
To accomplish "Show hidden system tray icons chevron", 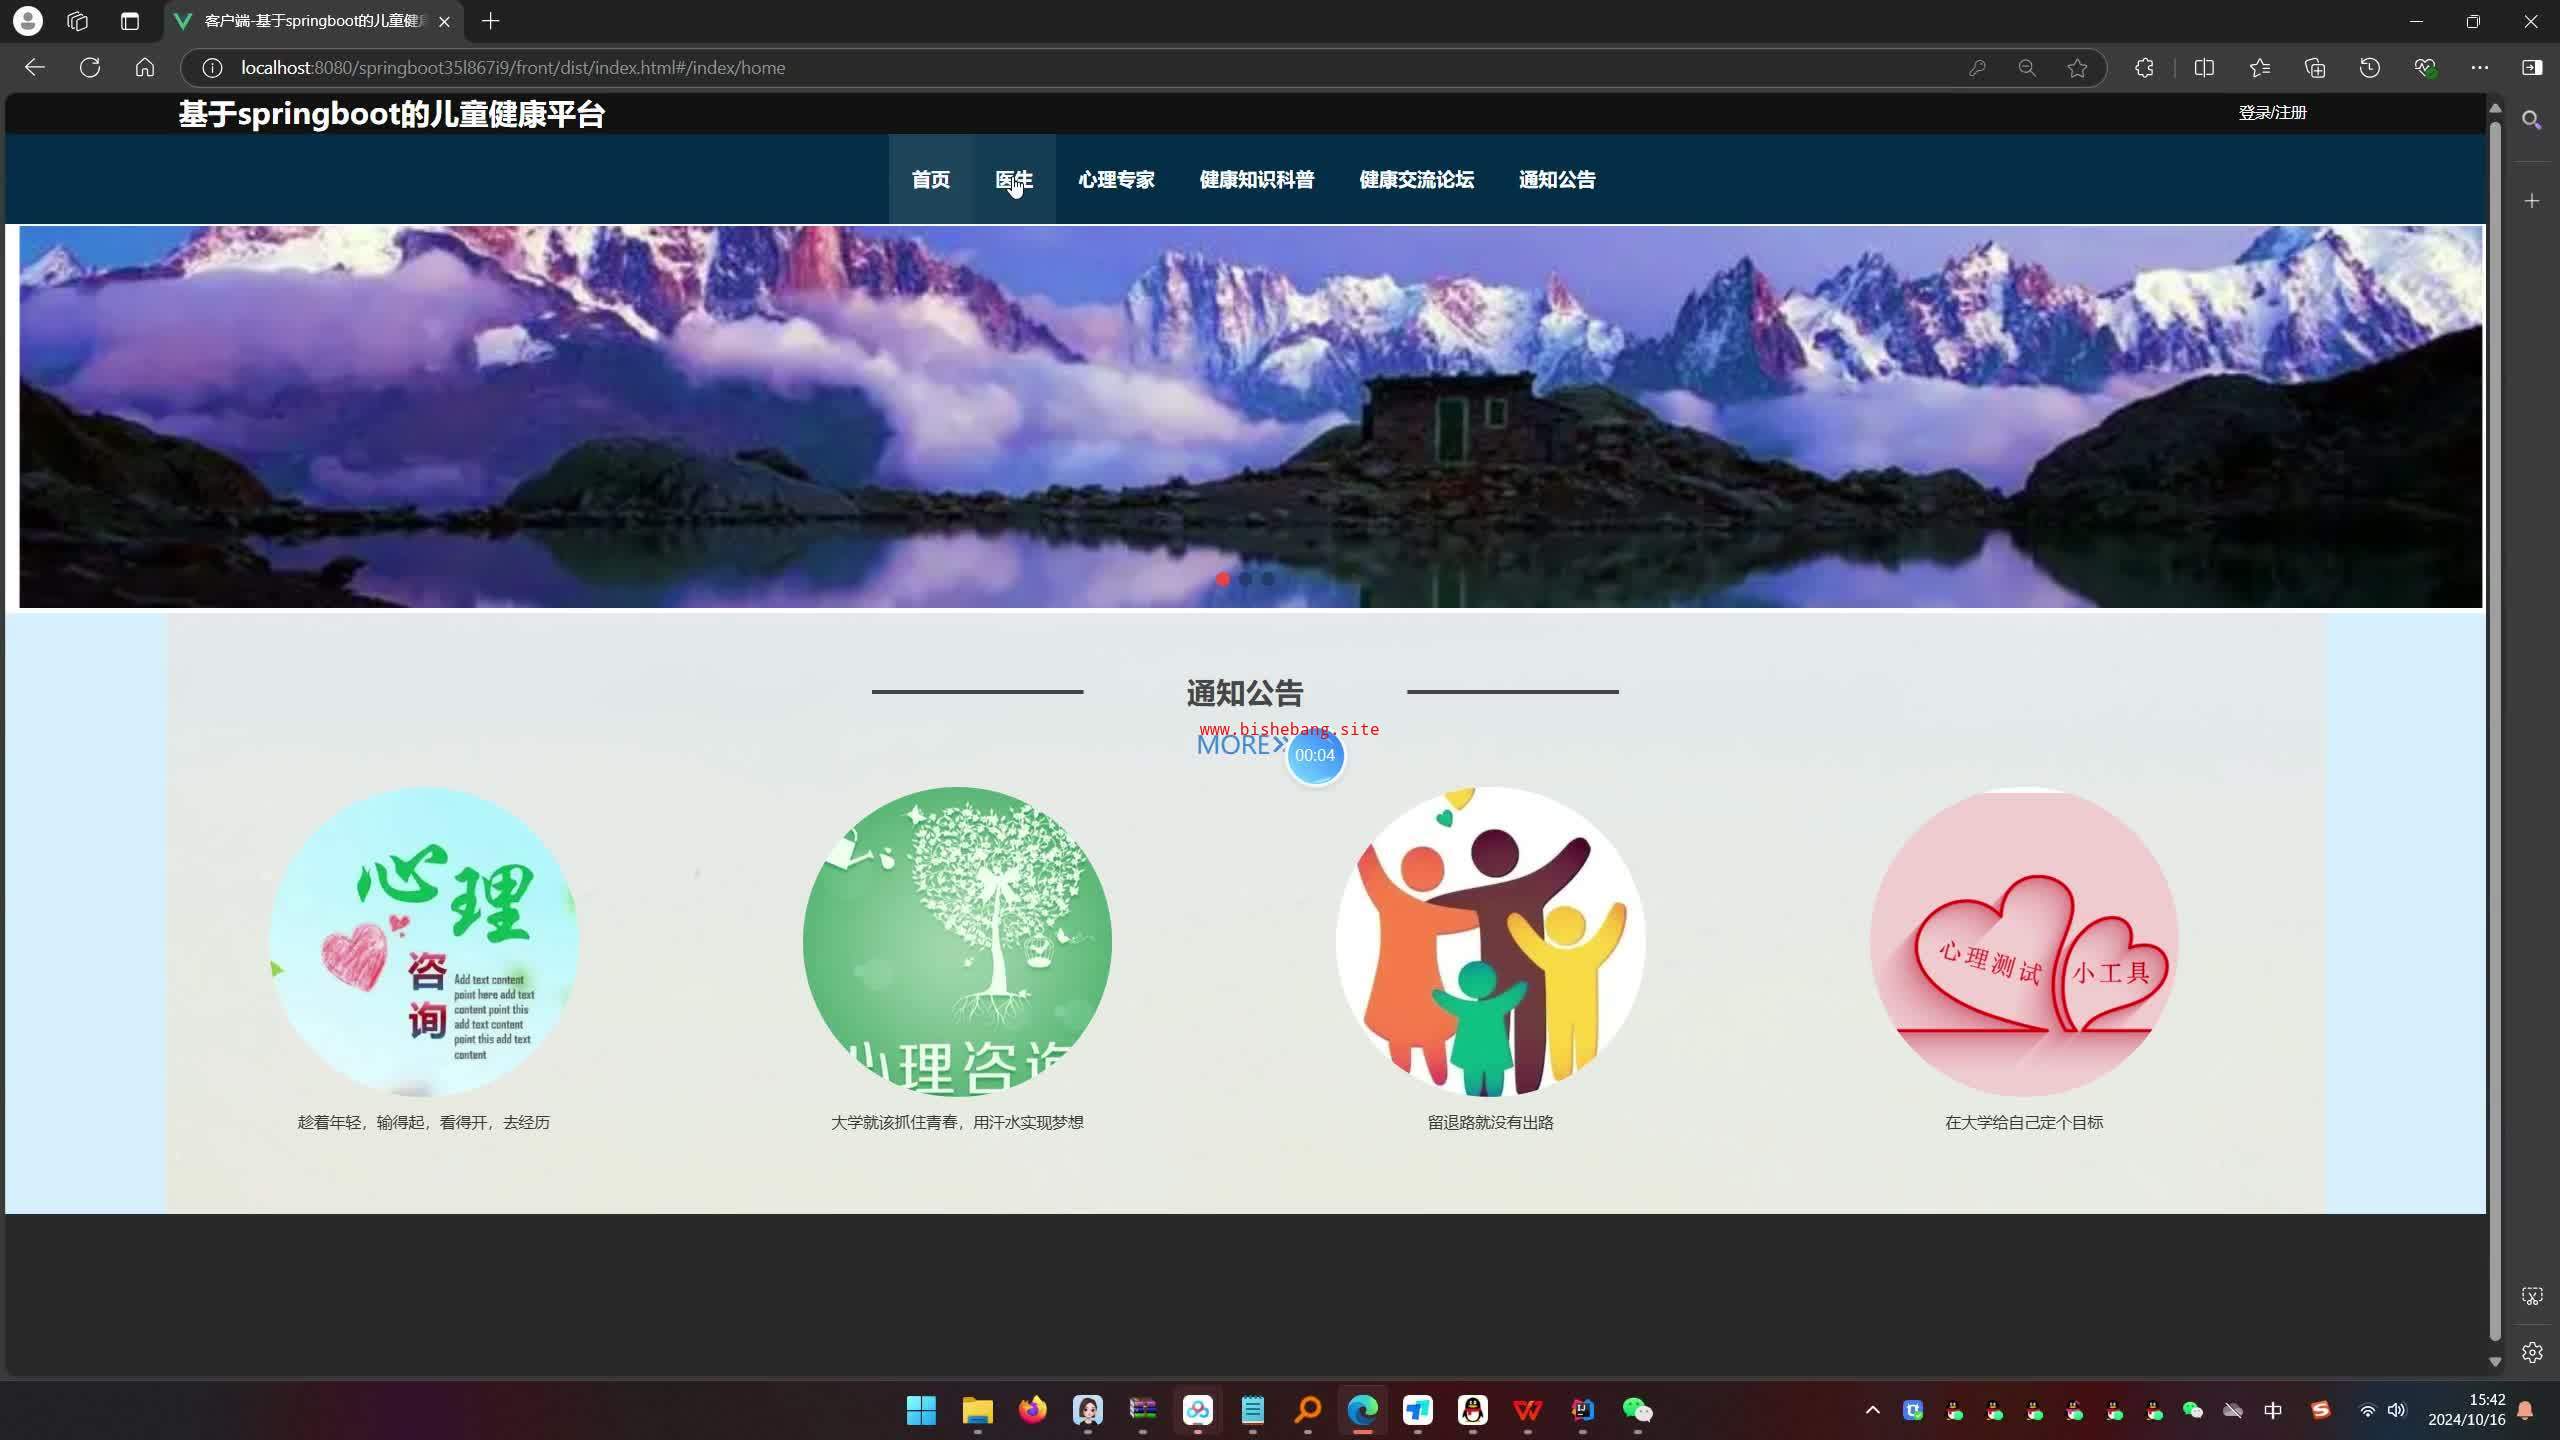I will coord(1872,1410).
